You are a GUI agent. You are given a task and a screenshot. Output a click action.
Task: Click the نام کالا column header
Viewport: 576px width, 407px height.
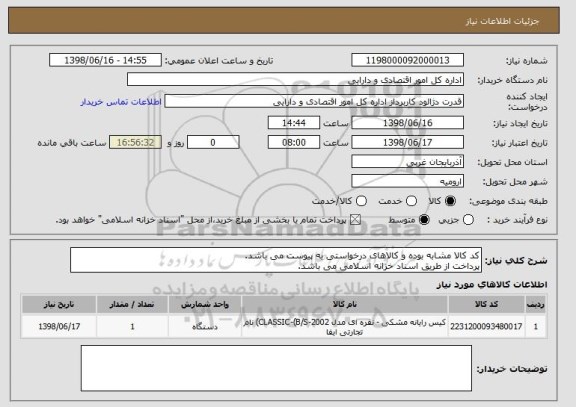(x=345, y=305)
